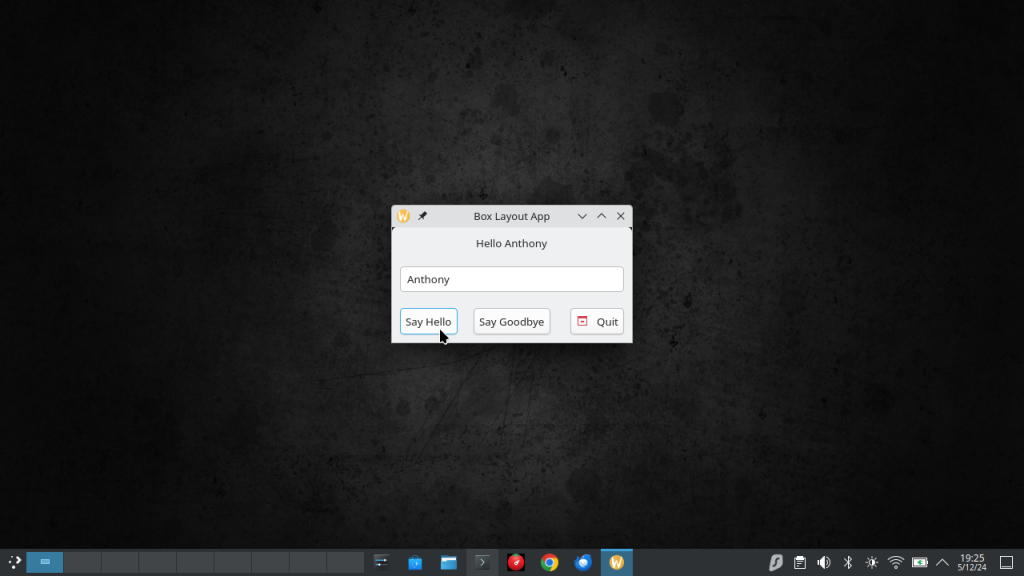This screenshot has width=1024, height=576.
Task: Launch Google Chrome from the taskbar
Action: (x=548, y=562)
